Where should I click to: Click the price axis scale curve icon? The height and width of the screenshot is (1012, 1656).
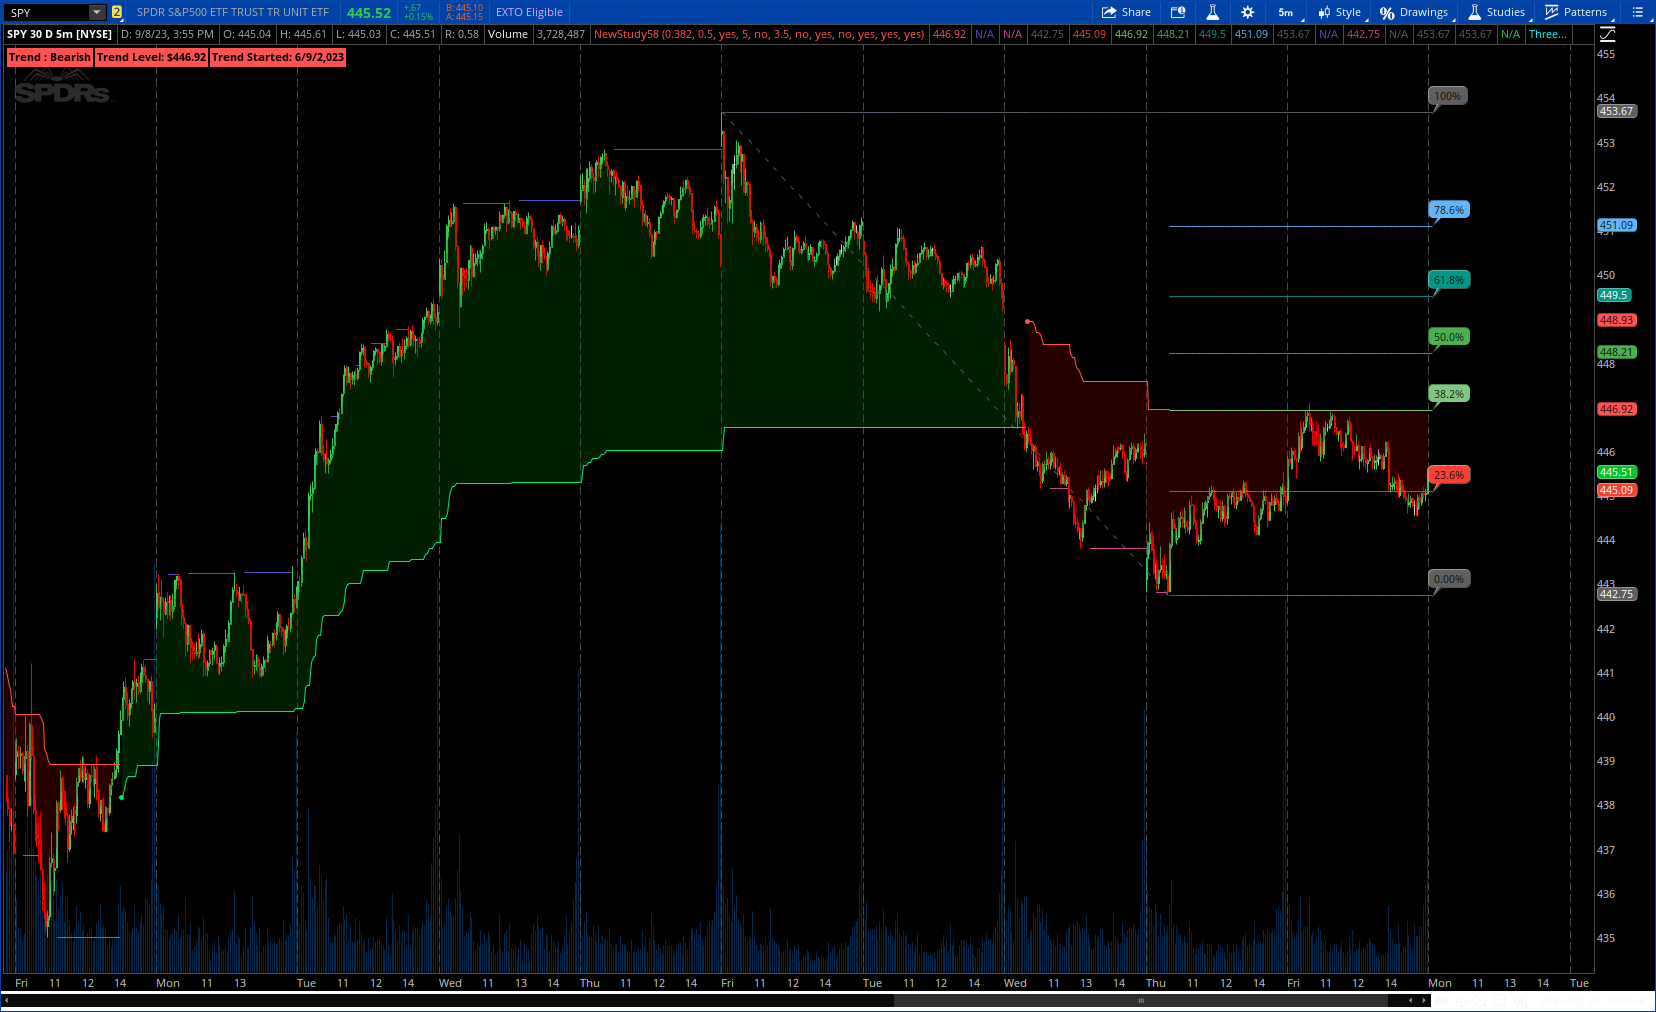point(1607,34)
